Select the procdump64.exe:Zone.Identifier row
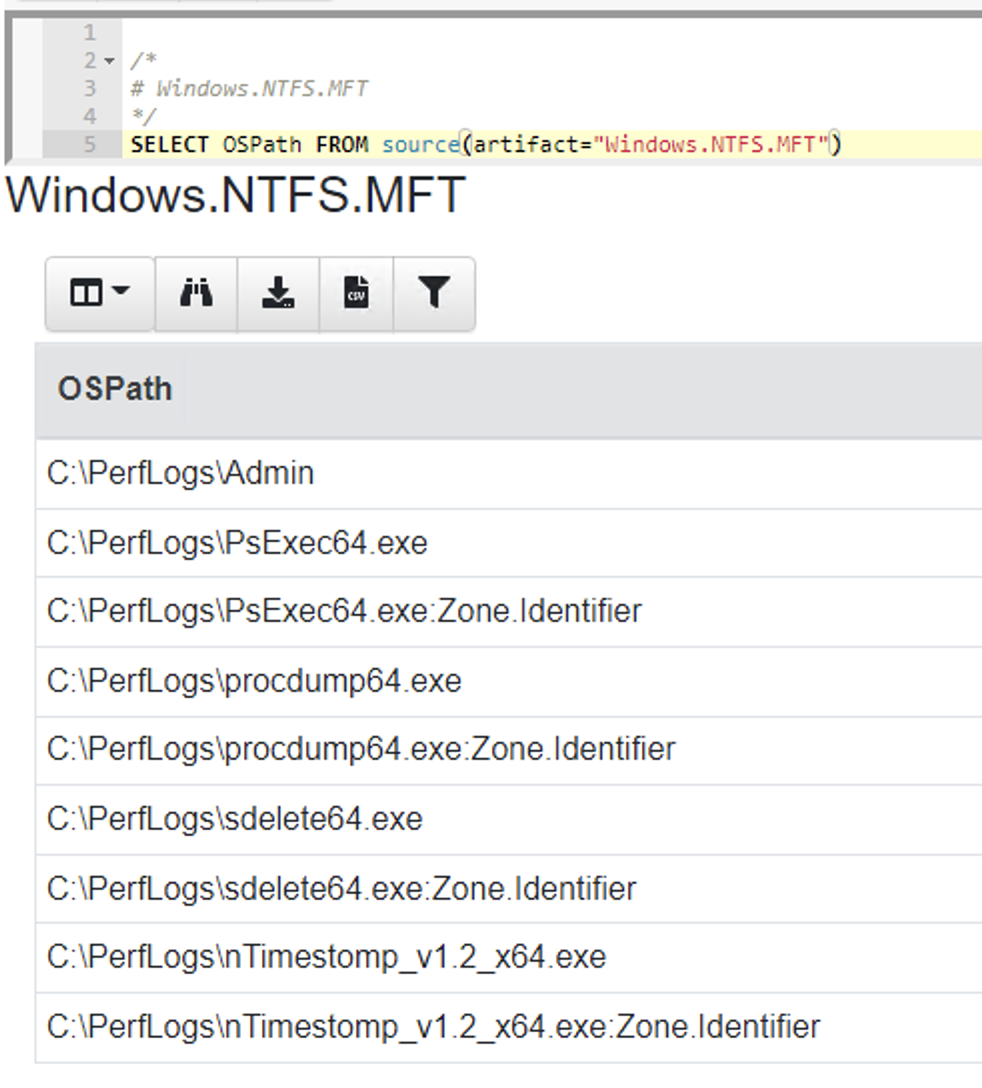The image size is (982, 1088). 509,750
